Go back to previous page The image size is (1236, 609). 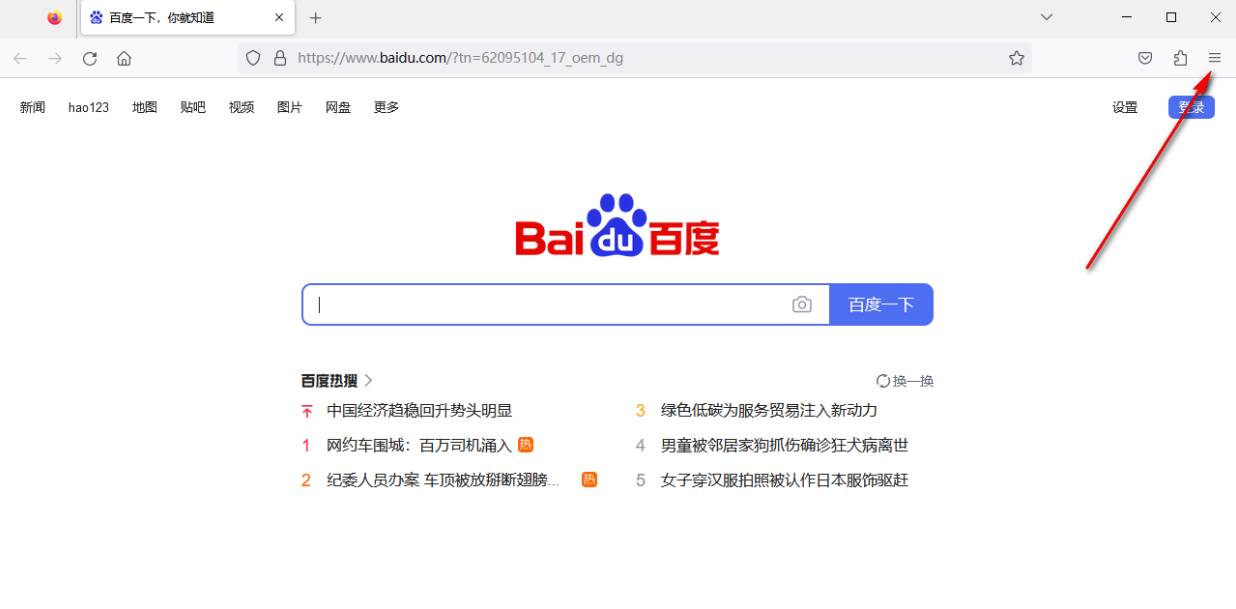click(20, 58)
